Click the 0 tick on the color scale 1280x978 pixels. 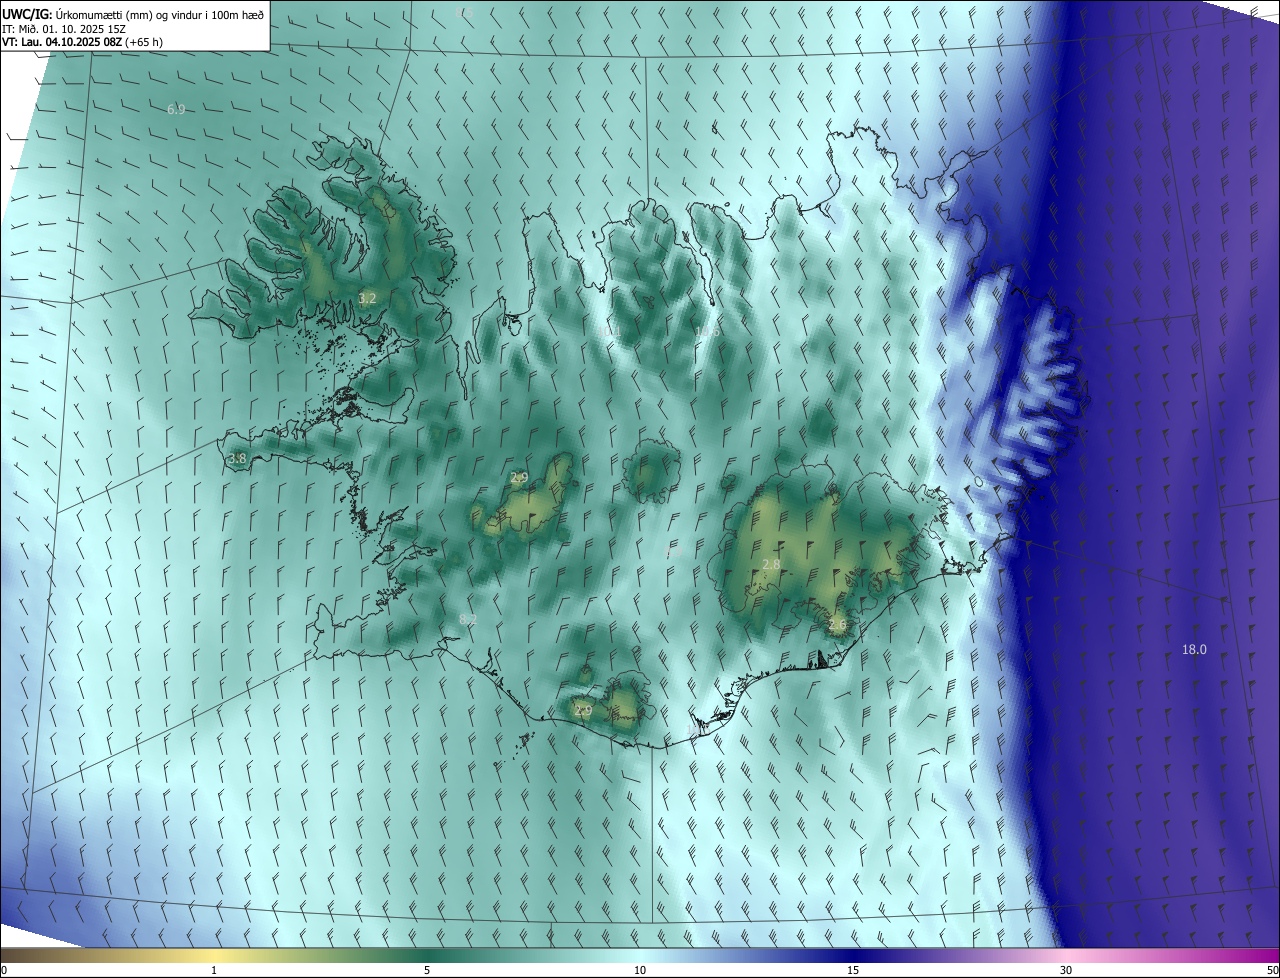4,970
